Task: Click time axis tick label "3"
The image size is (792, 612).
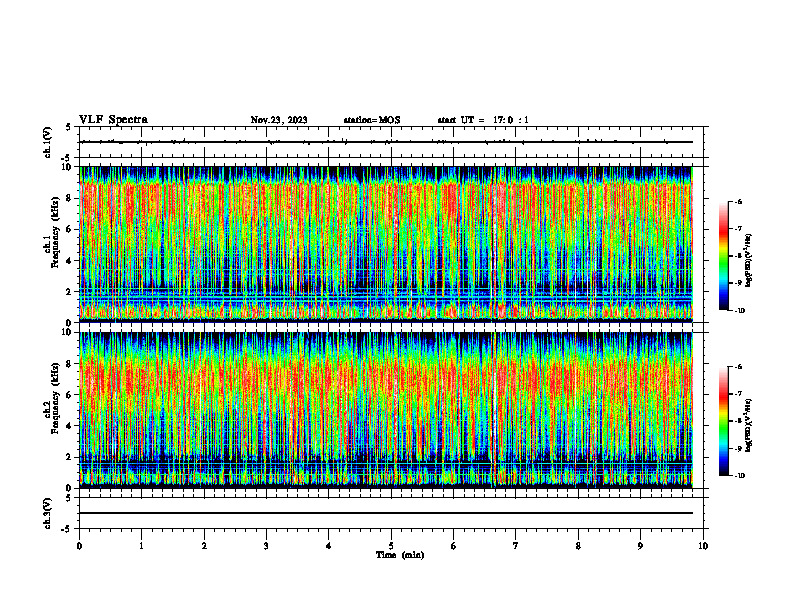Action: 266,546
